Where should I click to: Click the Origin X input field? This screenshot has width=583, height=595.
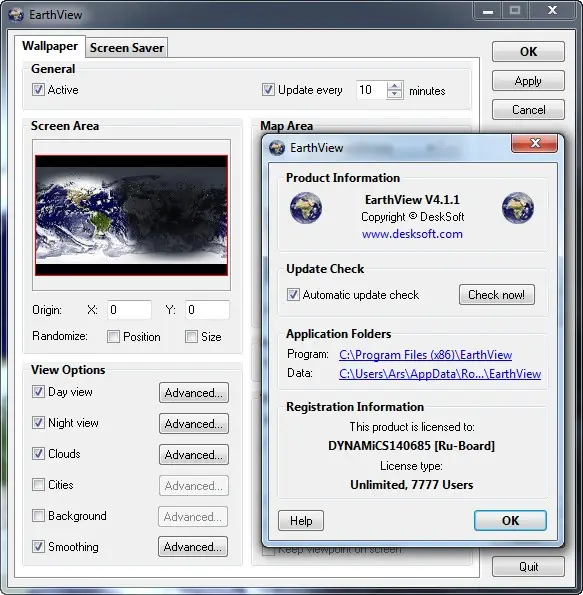point(129,310)
